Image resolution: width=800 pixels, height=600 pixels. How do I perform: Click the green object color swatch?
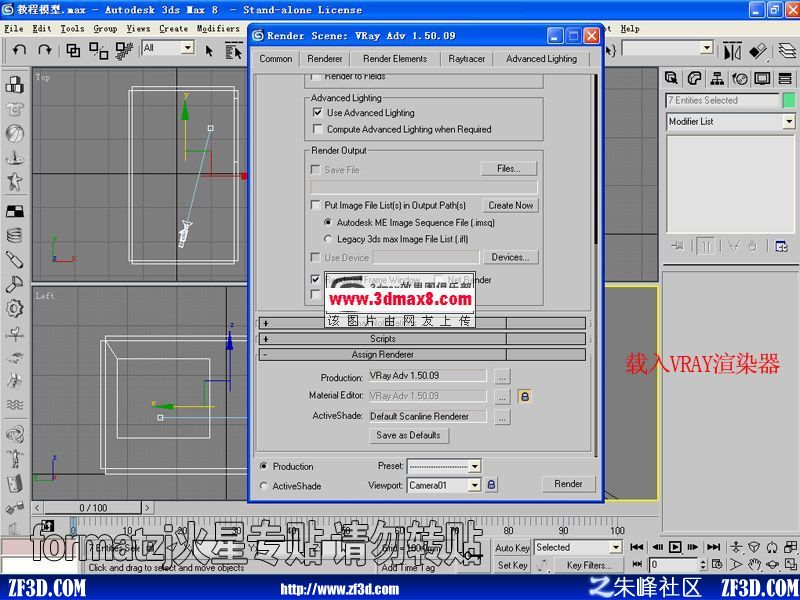coord(789,101)
